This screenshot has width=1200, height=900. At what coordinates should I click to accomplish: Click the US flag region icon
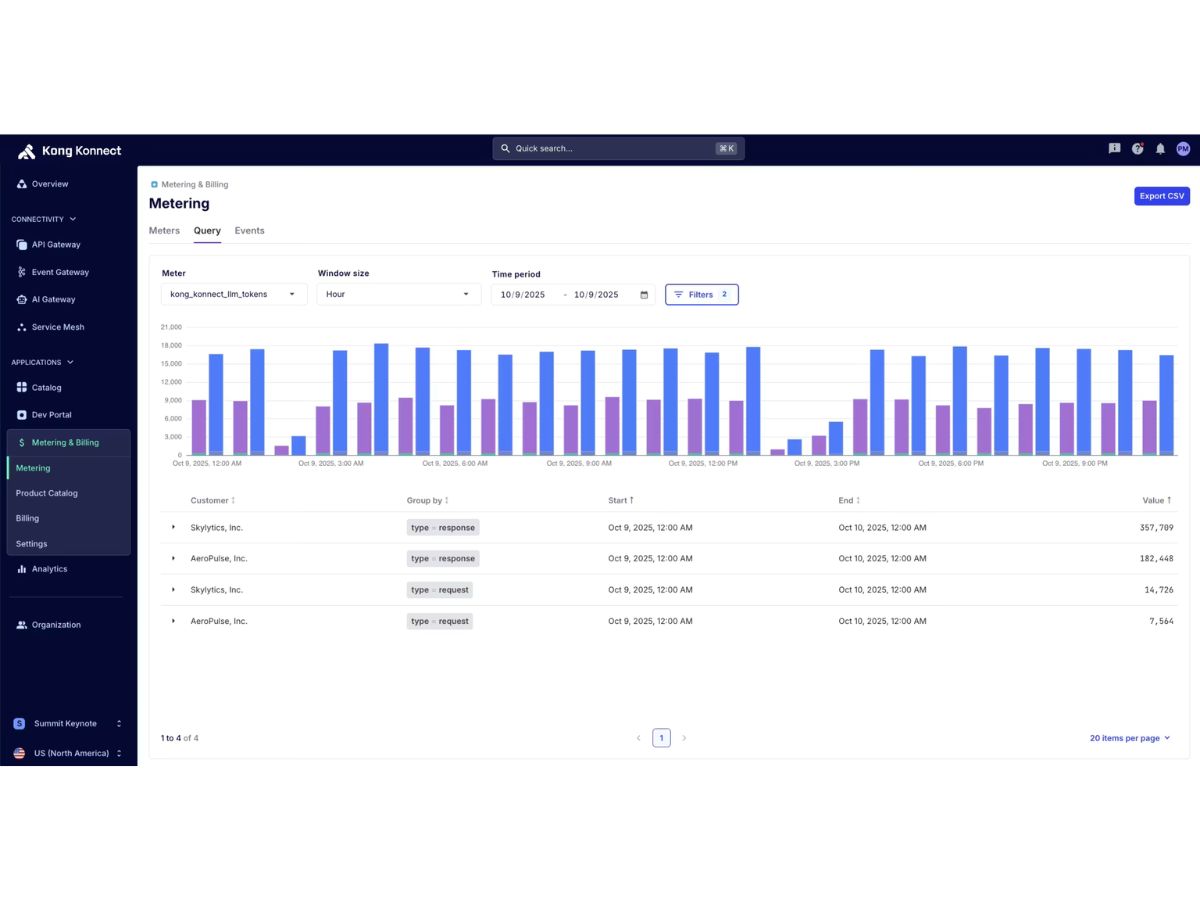point(19,753)
